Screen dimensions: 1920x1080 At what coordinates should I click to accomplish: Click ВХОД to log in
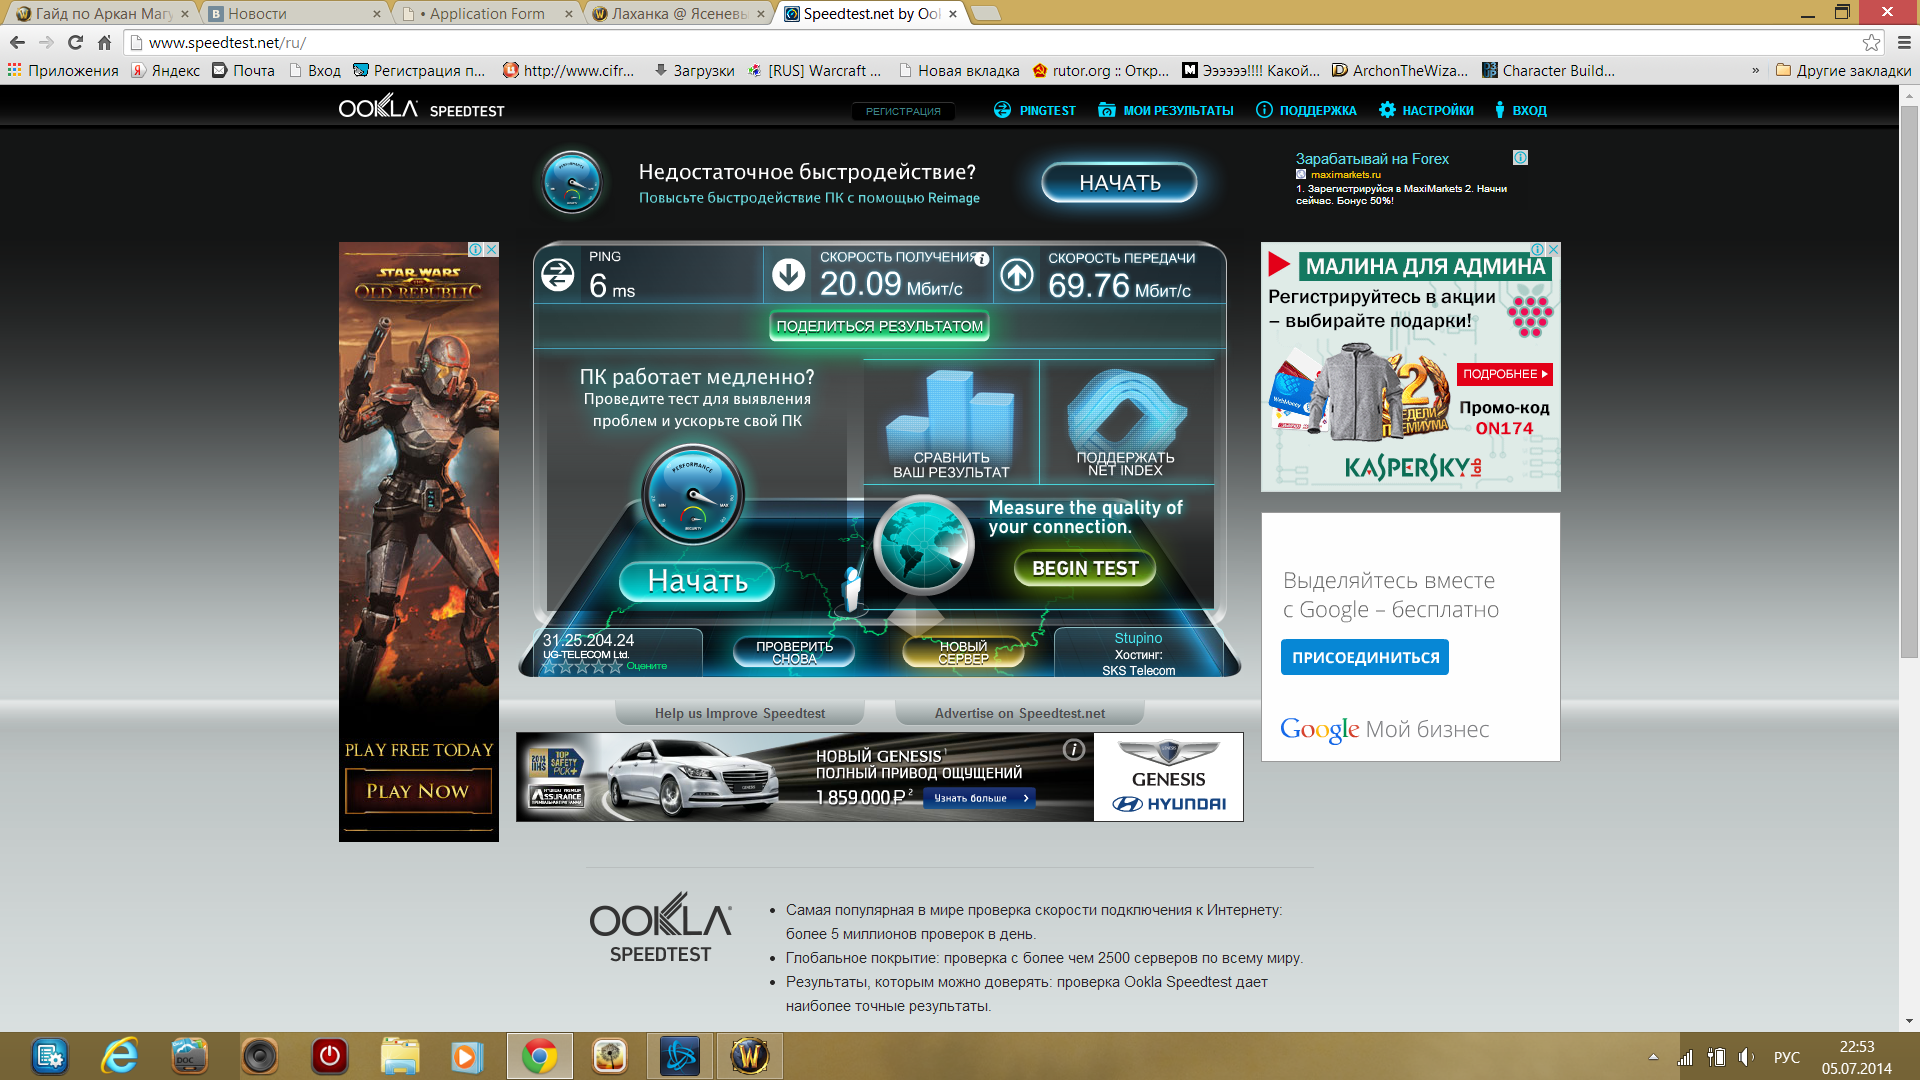pyautogui.click(x=1520, y=110)
